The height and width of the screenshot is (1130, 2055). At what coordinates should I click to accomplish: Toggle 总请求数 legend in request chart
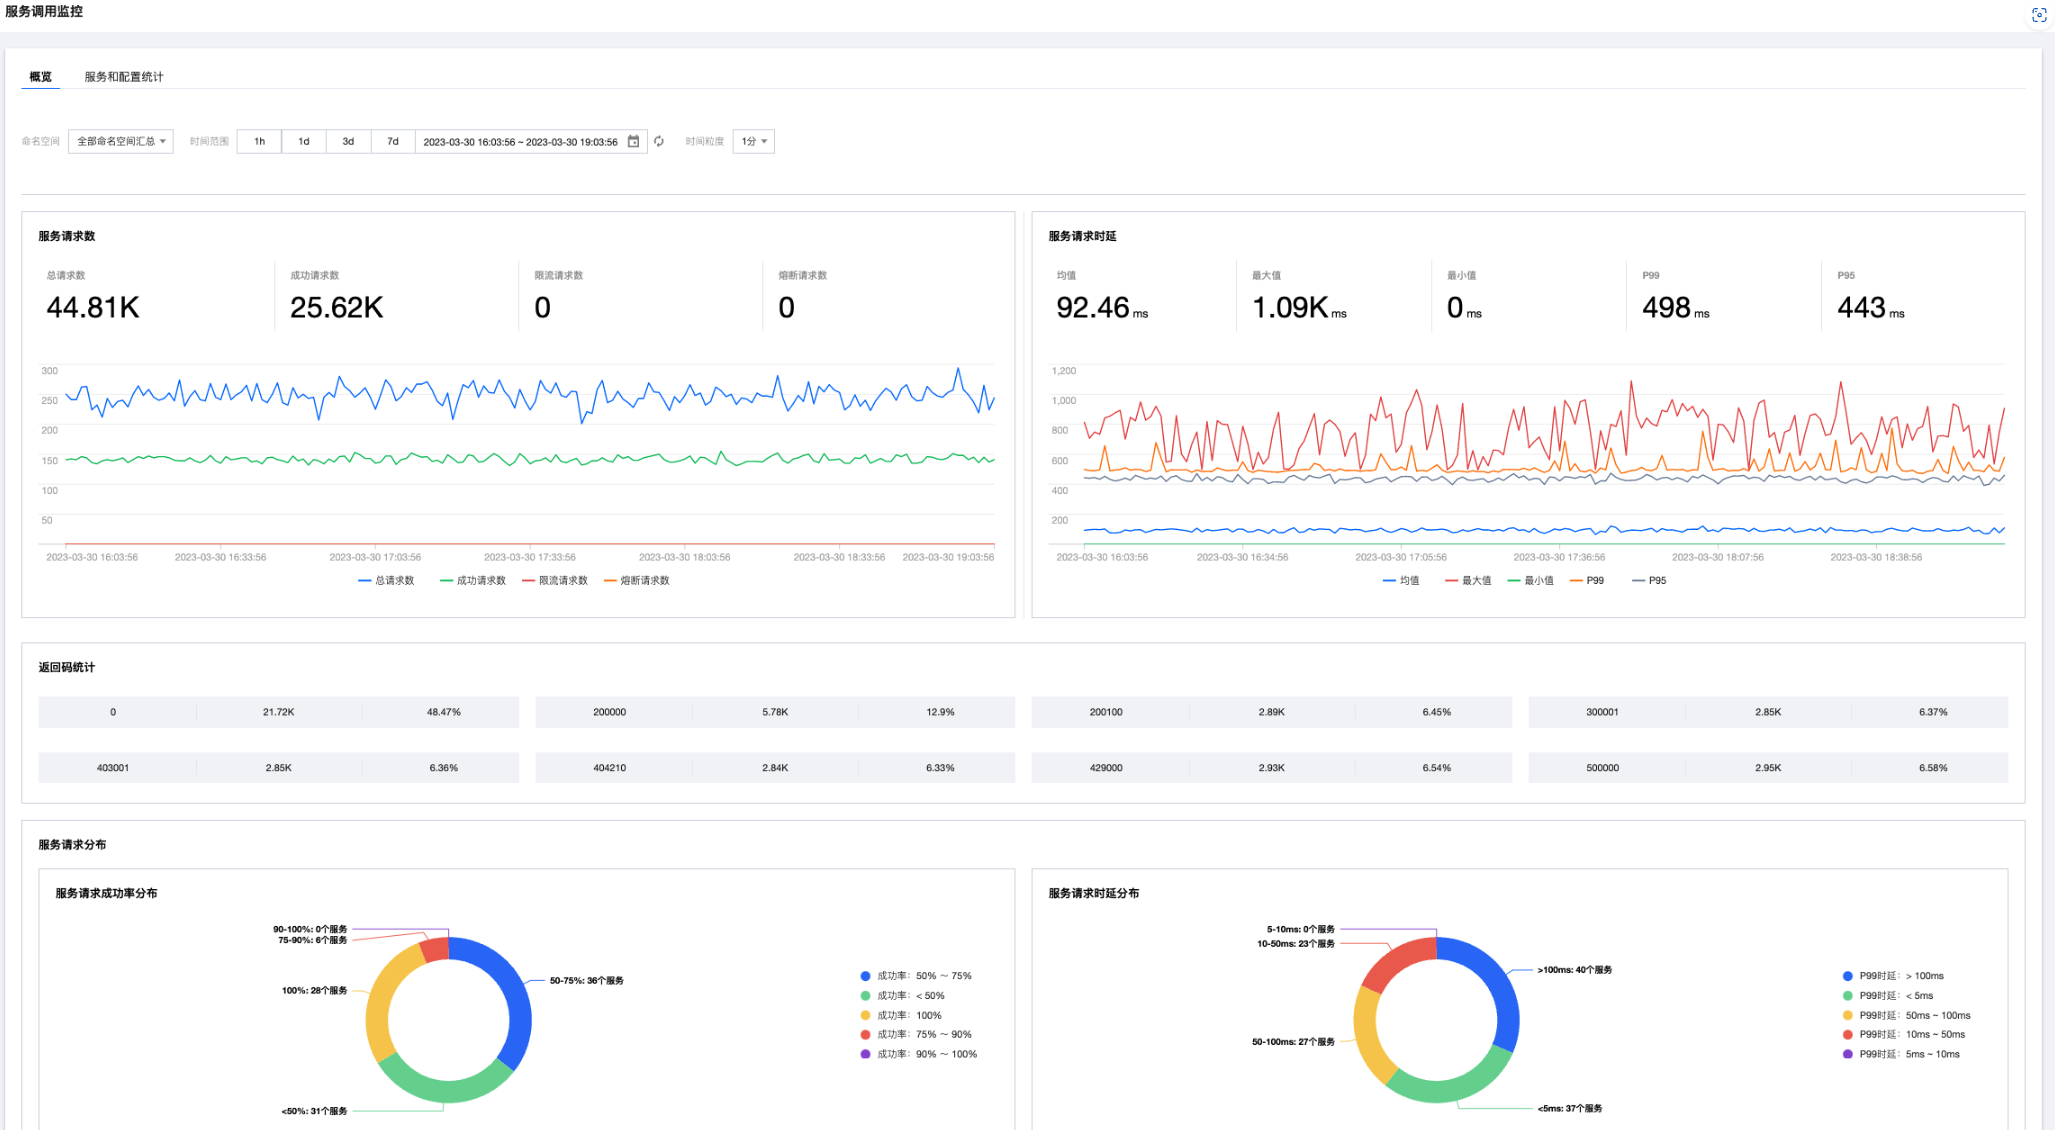pyautogui.click(x=386, y=580)
